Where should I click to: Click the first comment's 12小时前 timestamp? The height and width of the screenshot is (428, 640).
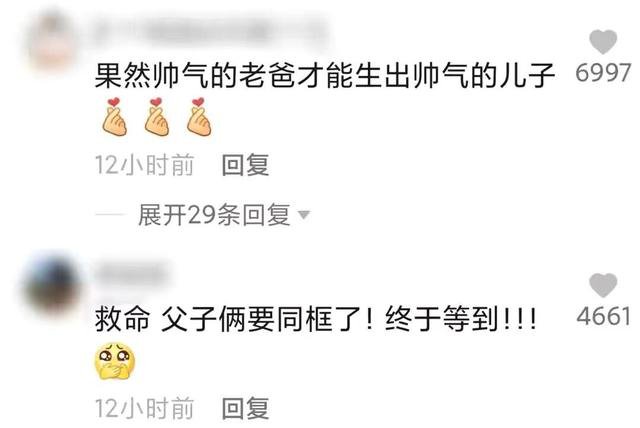(144, 165)
